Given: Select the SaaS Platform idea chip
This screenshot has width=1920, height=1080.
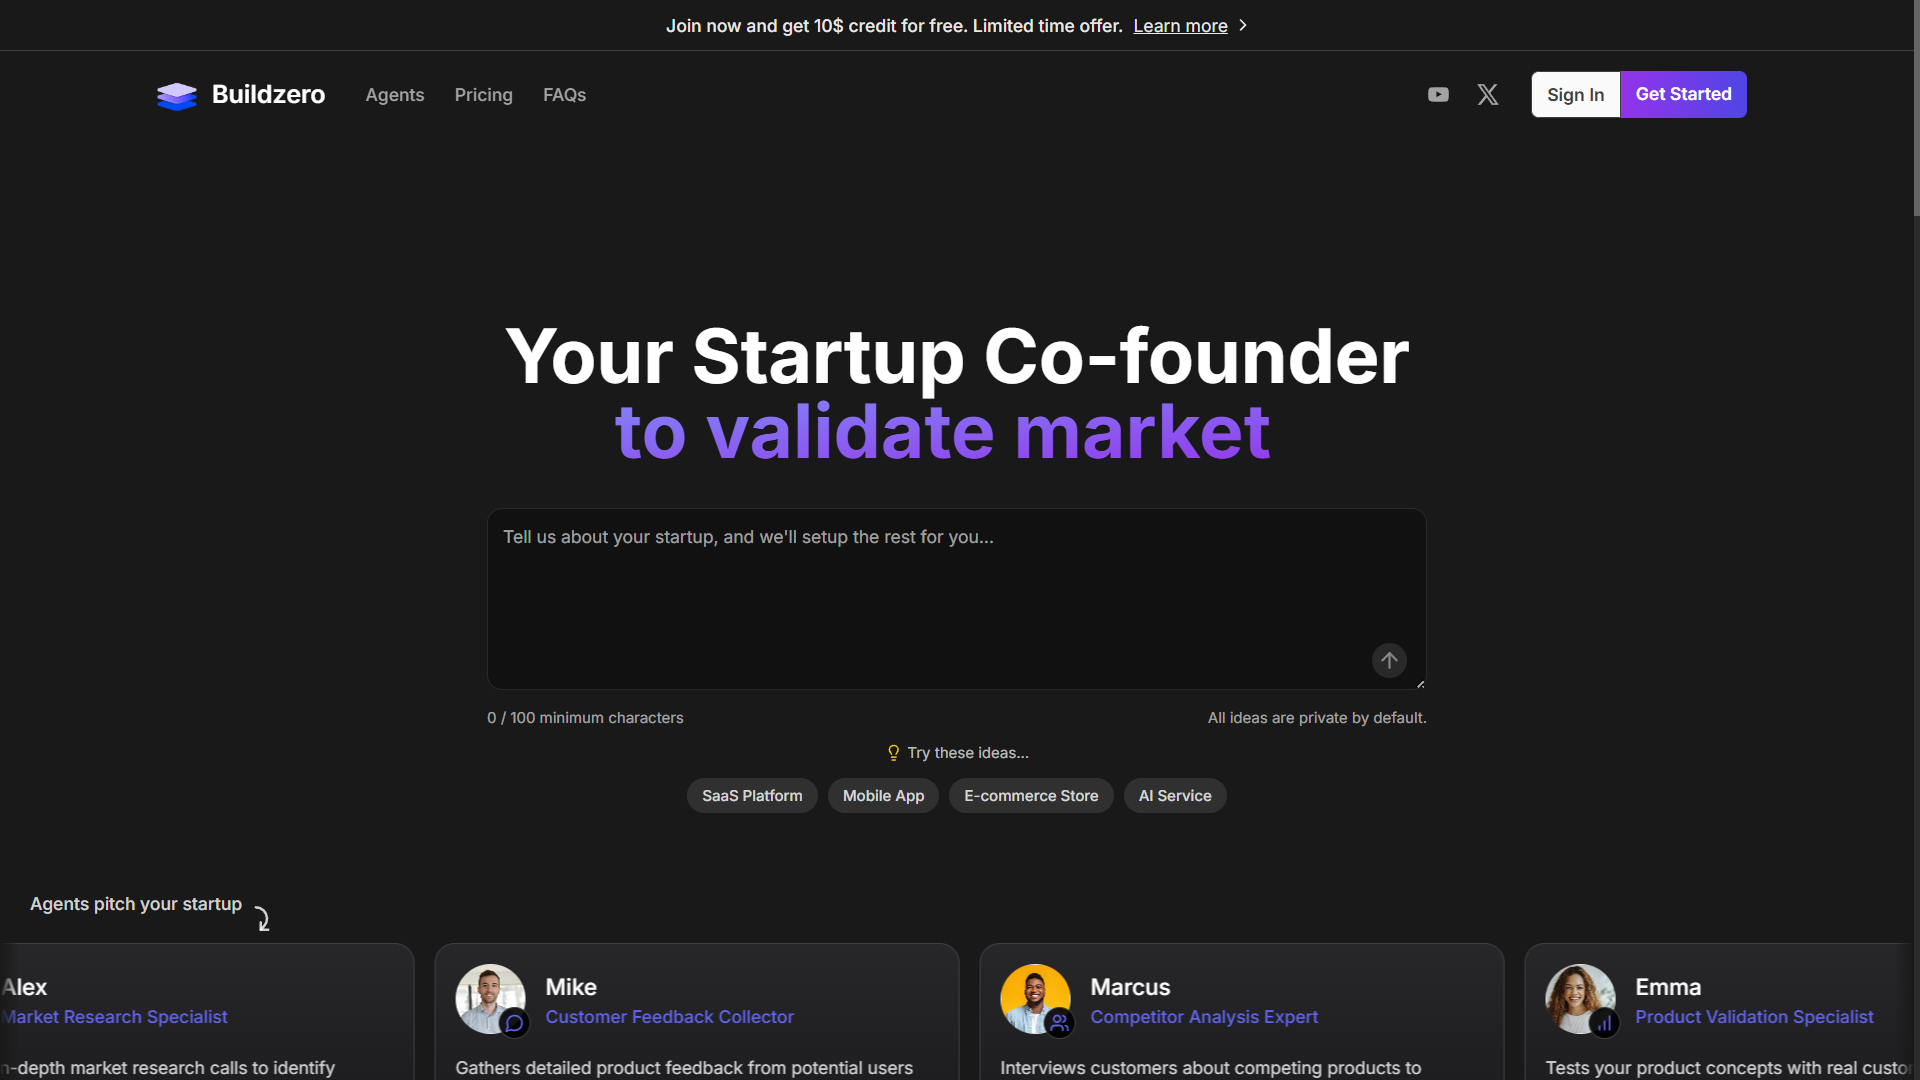Looking at the screenshot, I should tap(752, 796).
